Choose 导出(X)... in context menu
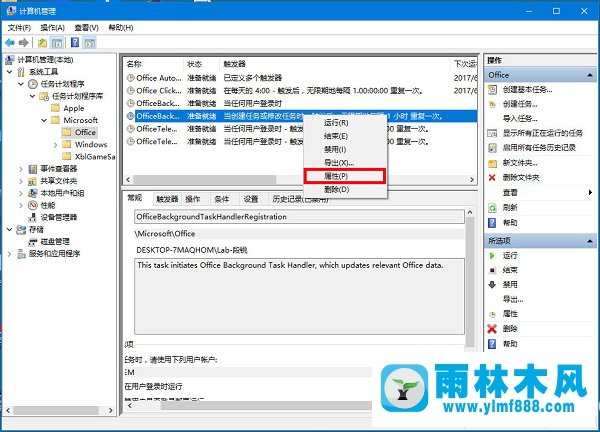This screenshot has width=600, height=432. pos(345,163)
